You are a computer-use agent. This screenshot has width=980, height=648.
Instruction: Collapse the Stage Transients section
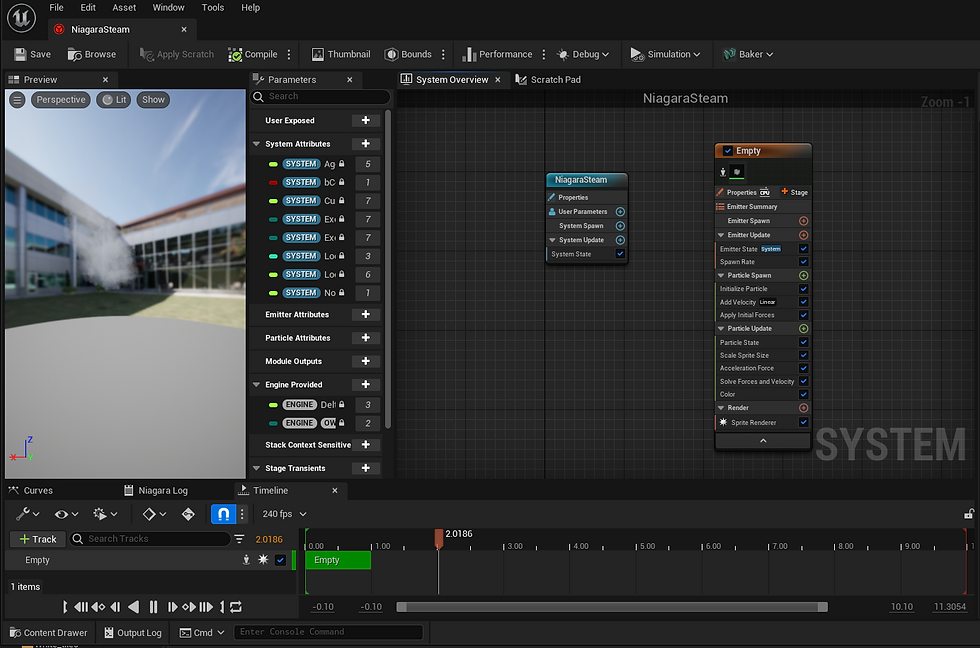[x=256, y=468]
